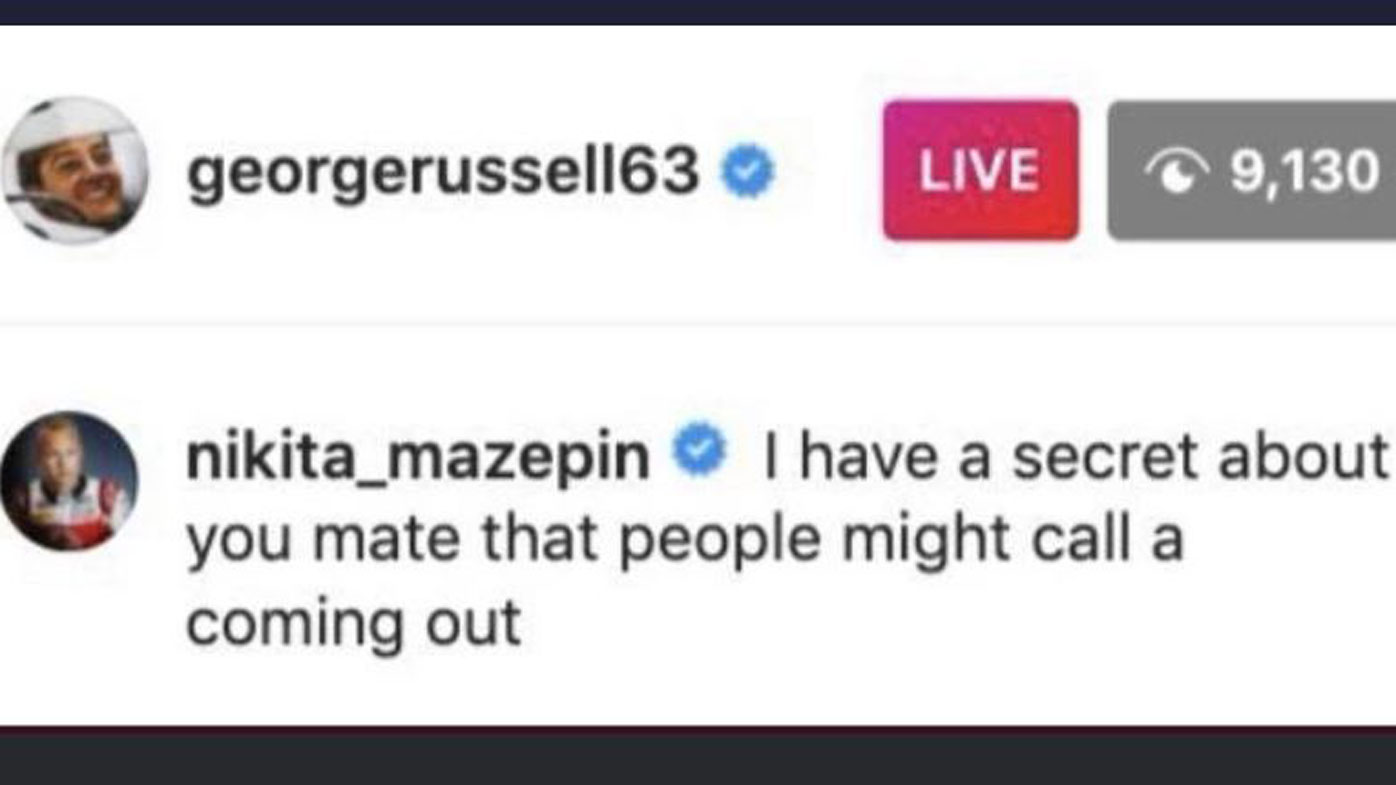1396x785 pixels.
Task: Click verified badge beside georgerussell63
Action: [x=747, y=171]
